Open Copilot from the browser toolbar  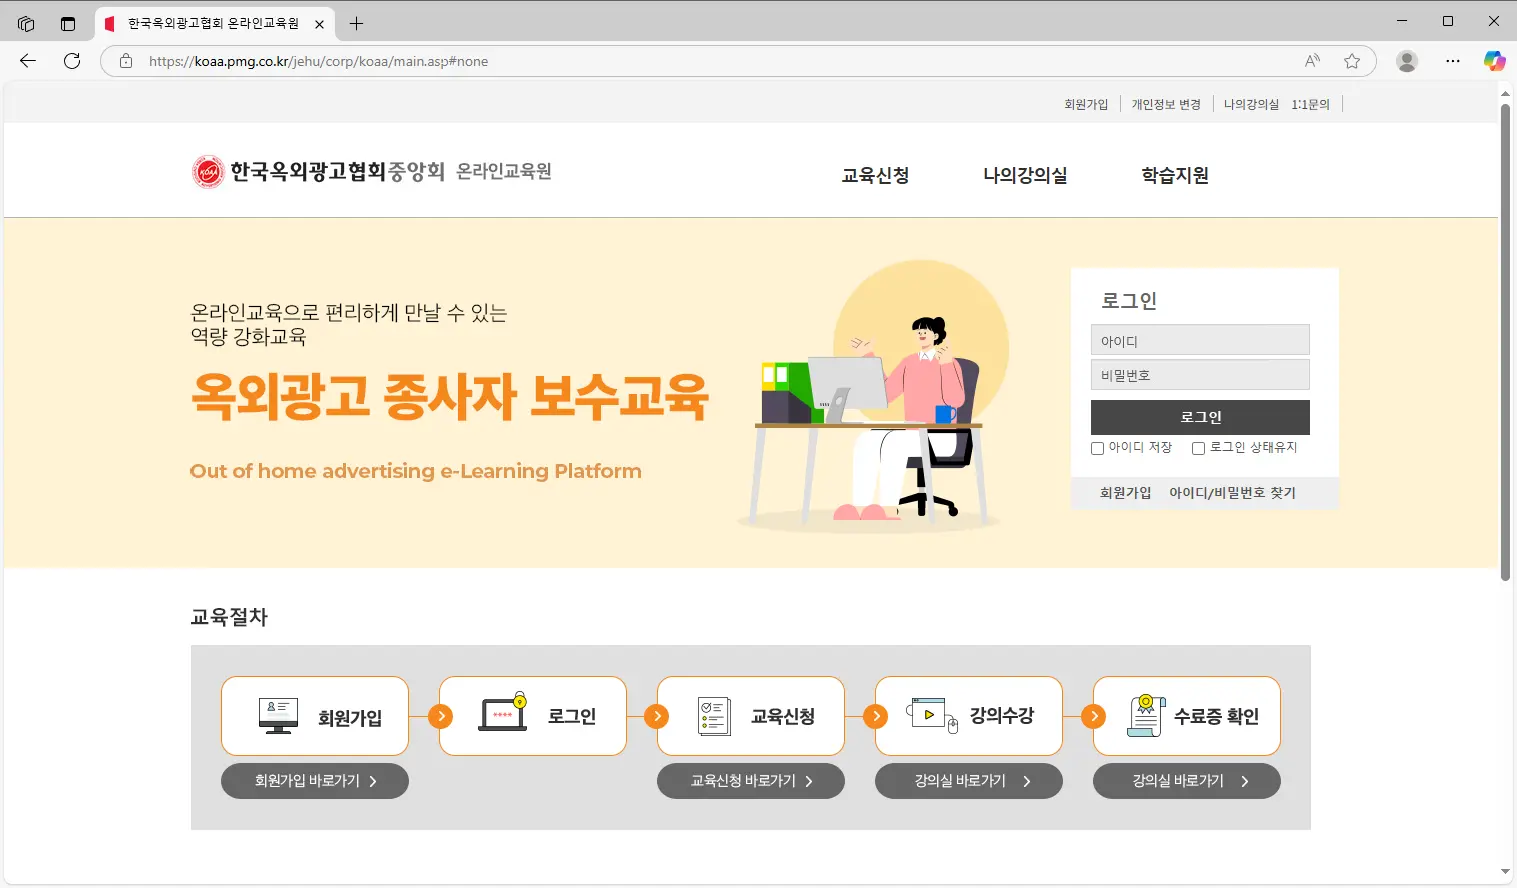1494,61
